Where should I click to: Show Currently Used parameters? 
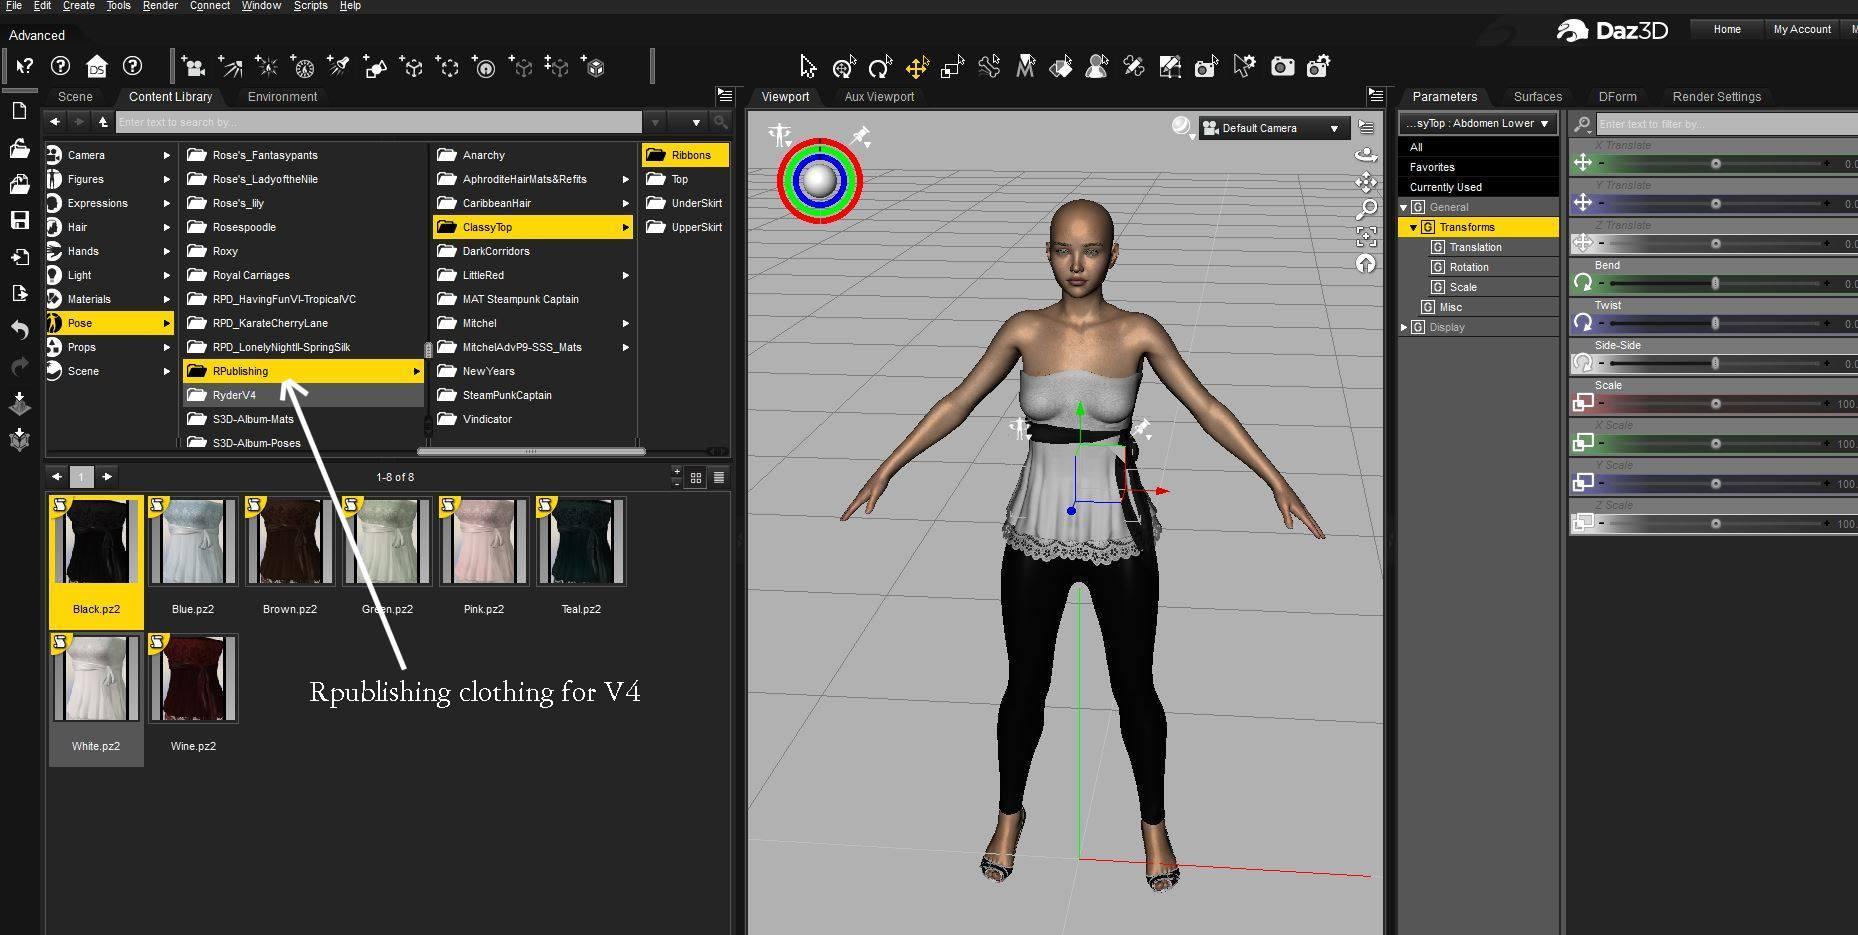click(1477, 187)
